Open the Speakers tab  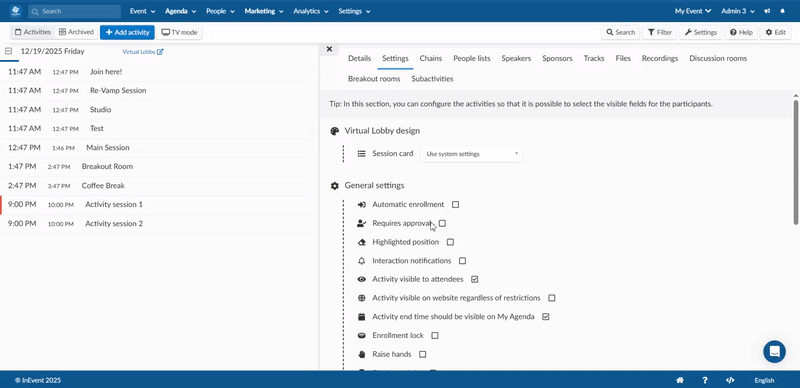click(516, 59)
